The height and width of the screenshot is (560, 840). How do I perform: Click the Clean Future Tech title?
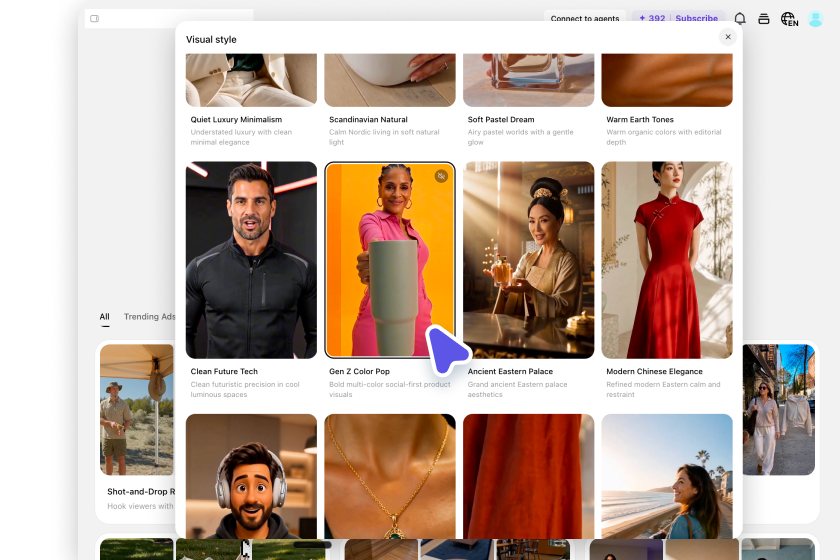pos(224,371)
